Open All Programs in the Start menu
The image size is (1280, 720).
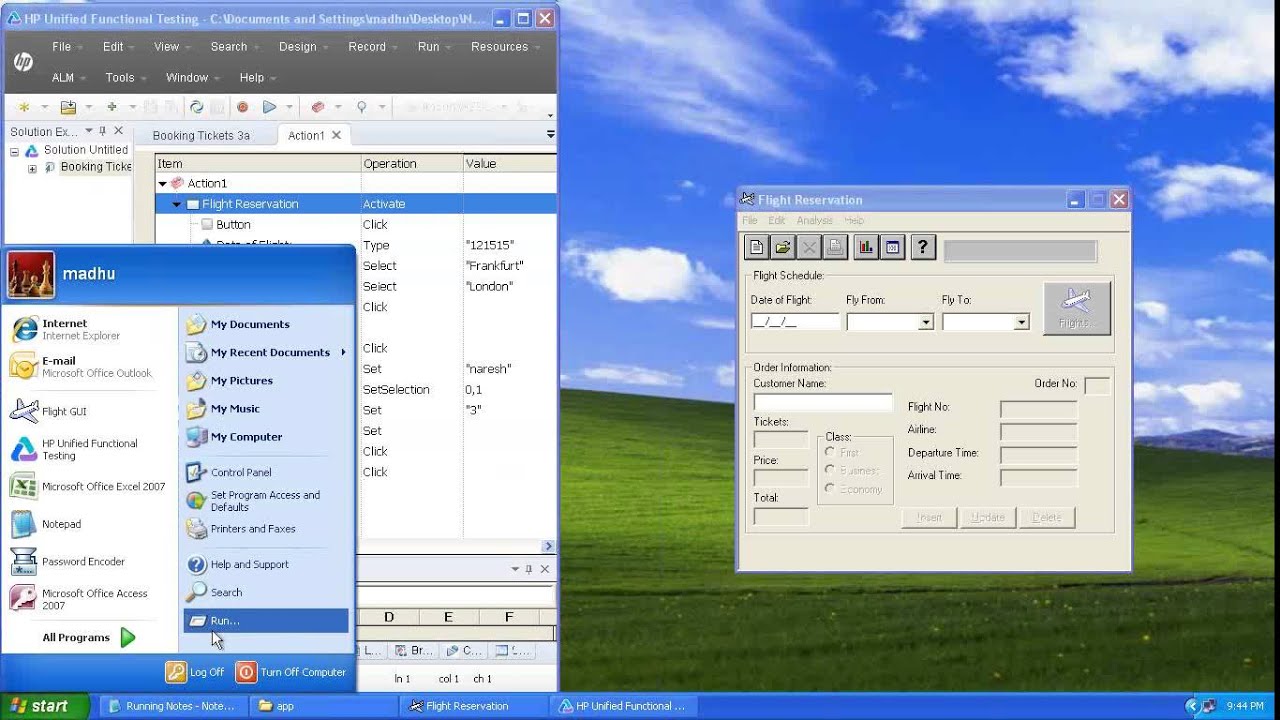tap(88, 637)
